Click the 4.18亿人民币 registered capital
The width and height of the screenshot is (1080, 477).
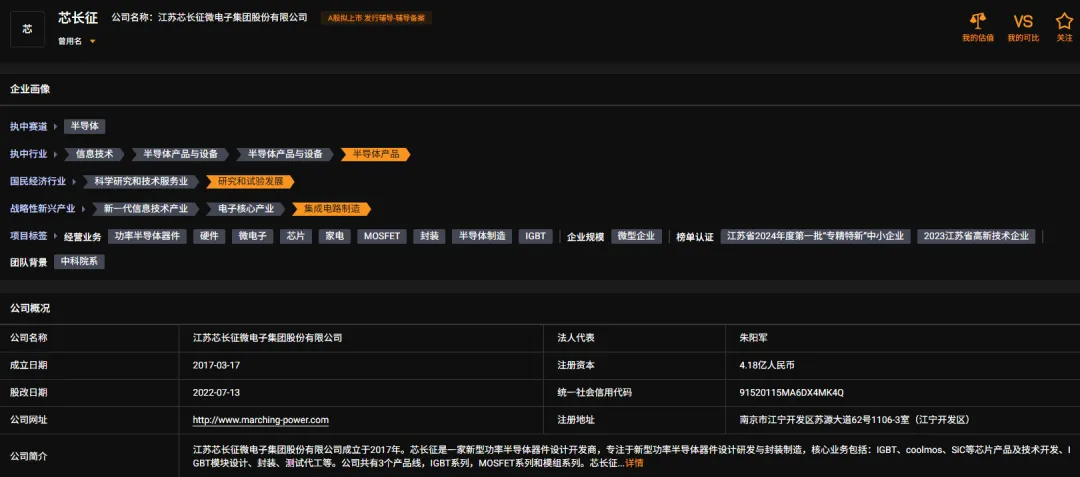767,365
